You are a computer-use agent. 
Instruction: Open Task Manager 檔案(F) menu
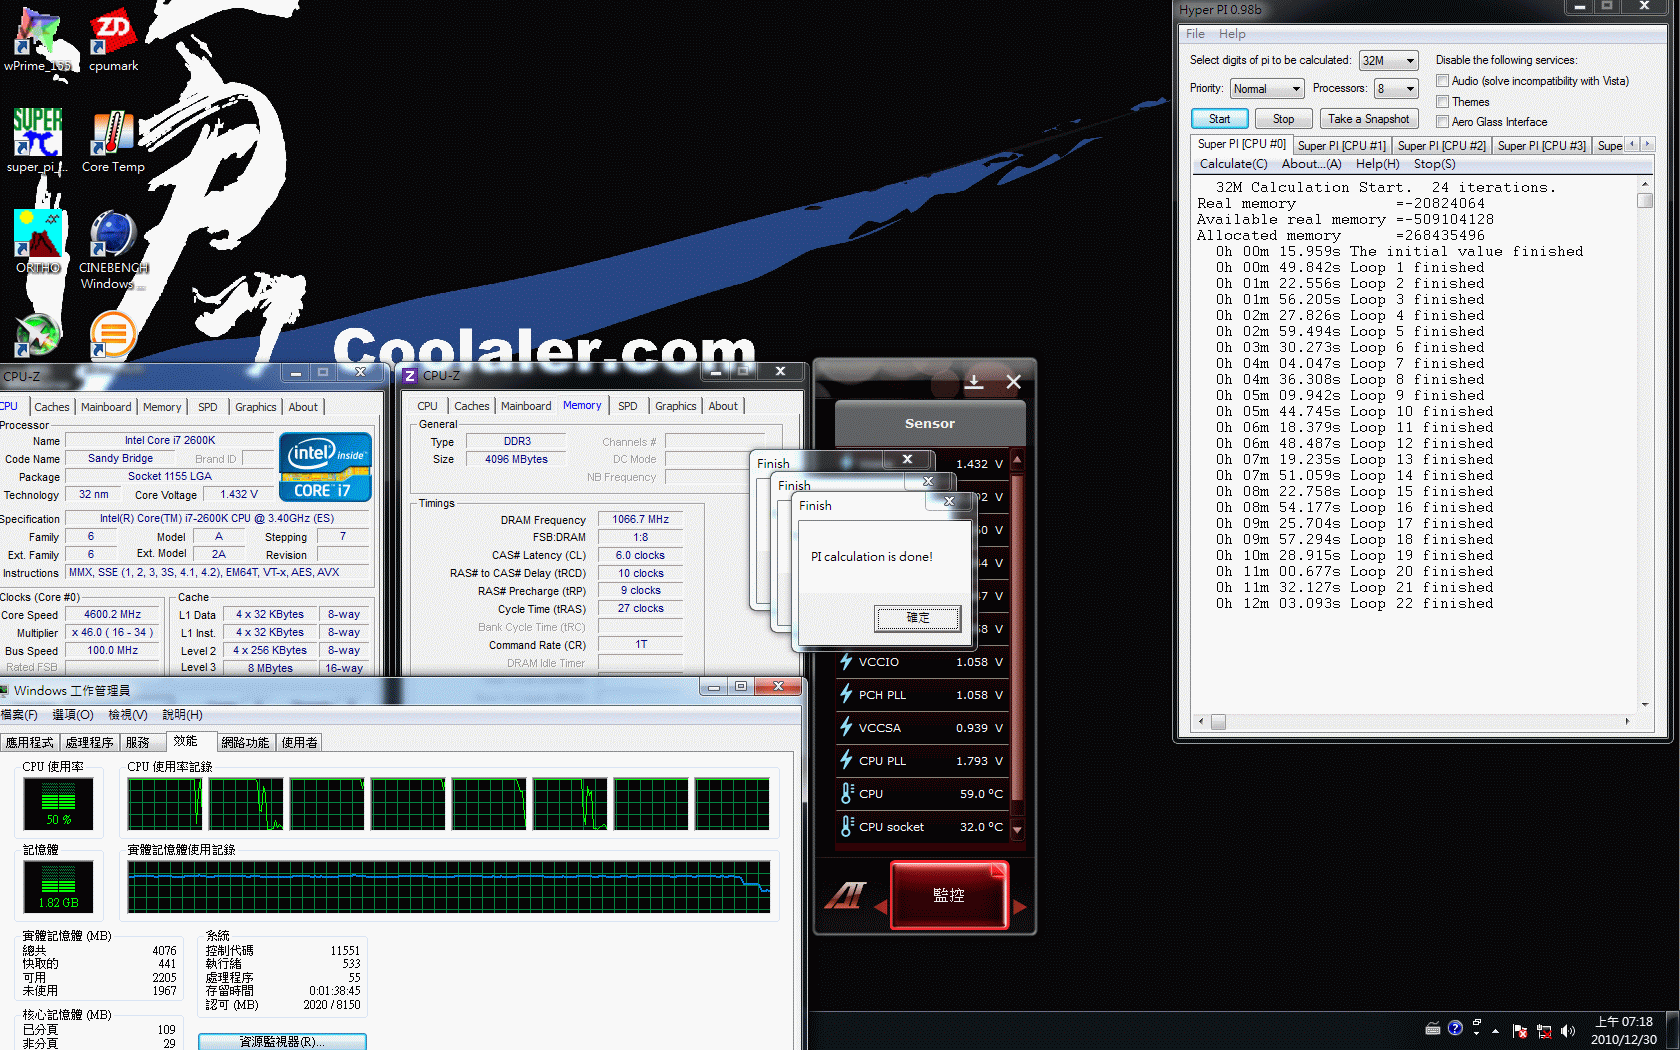tap(19, 715)
